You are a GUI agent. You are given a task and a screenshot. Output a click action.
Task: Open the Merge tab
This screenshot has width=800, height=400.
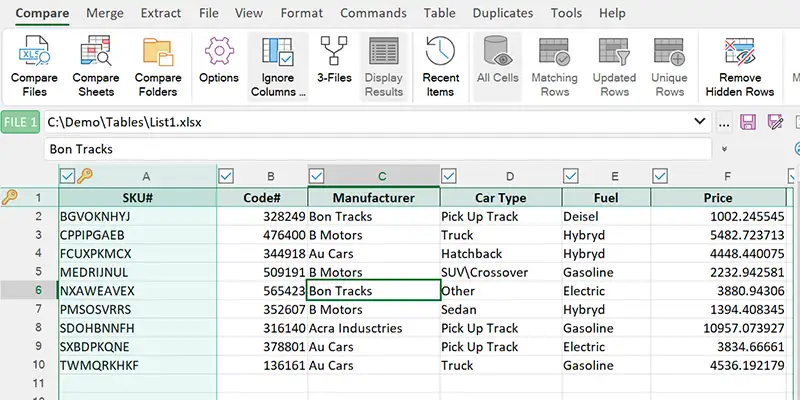(x=105, y=13)
